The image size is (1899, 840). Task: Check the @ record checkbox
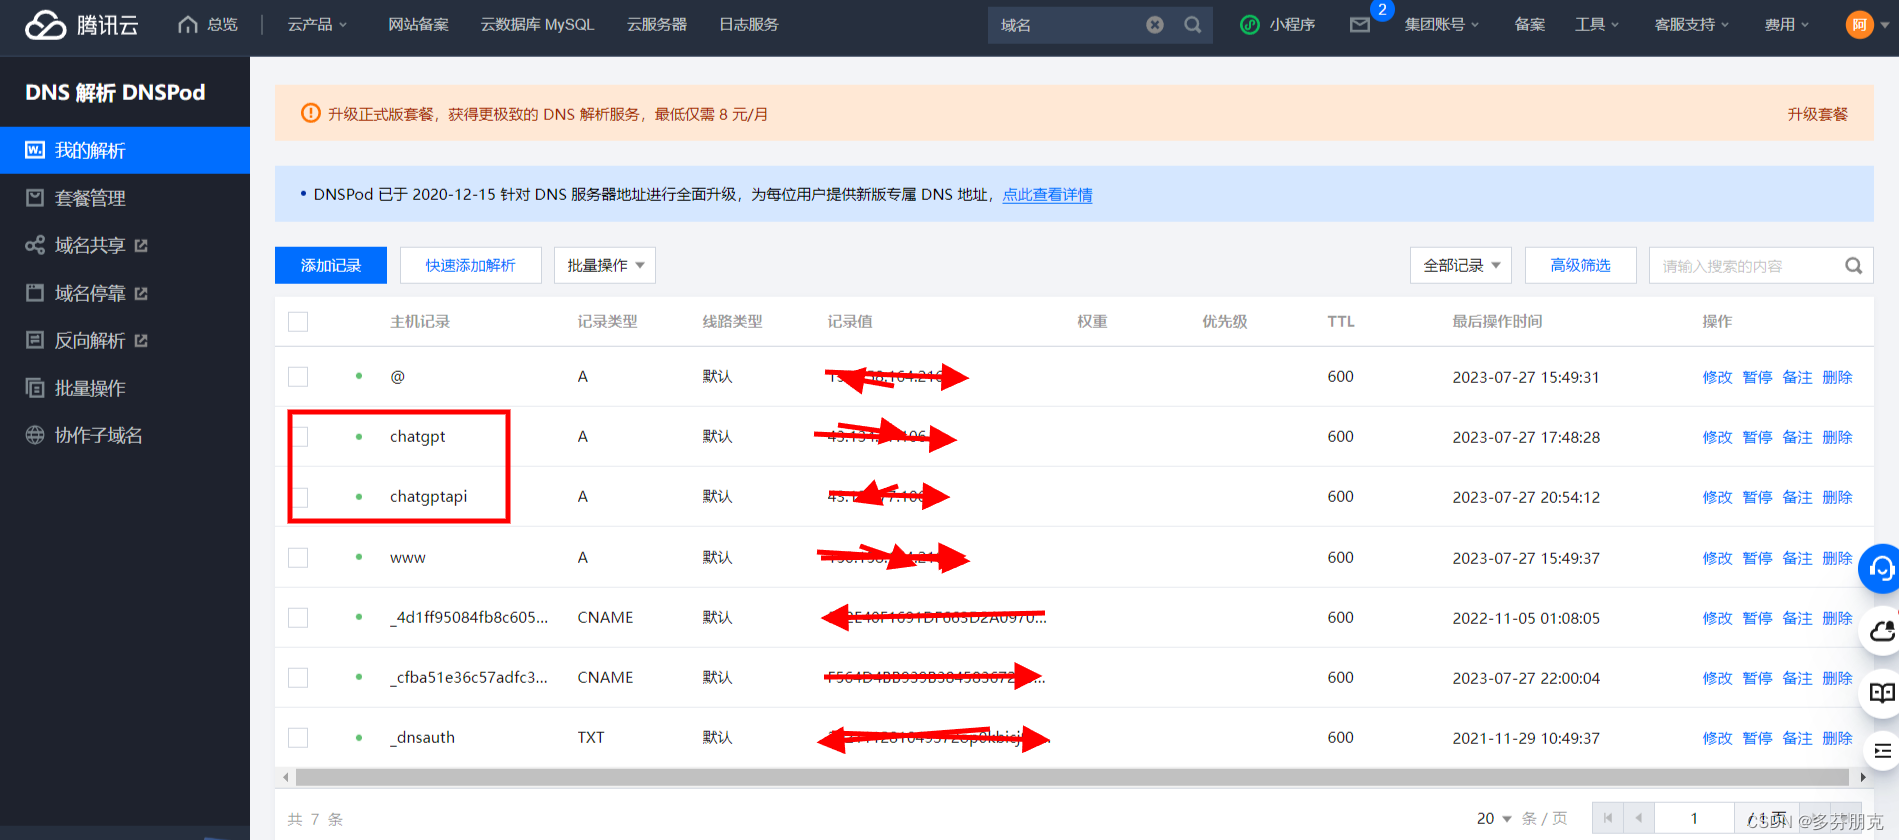(298, 377)
